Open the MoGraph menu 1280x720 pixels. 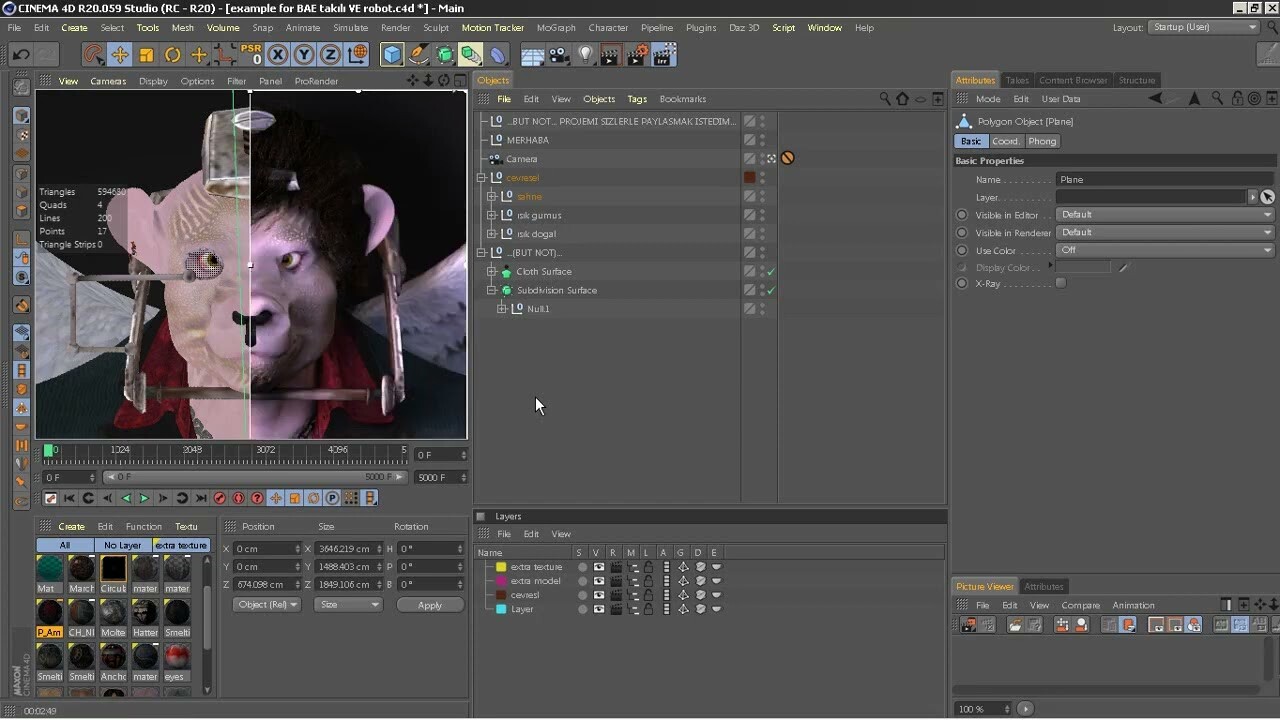coord(556,27)
